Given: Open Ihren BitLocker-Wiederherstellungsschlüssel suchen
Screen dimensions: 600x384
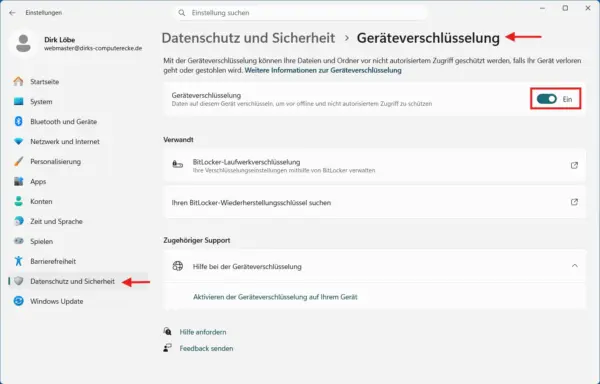Looking at the screenshot, I should click(374, 202).
